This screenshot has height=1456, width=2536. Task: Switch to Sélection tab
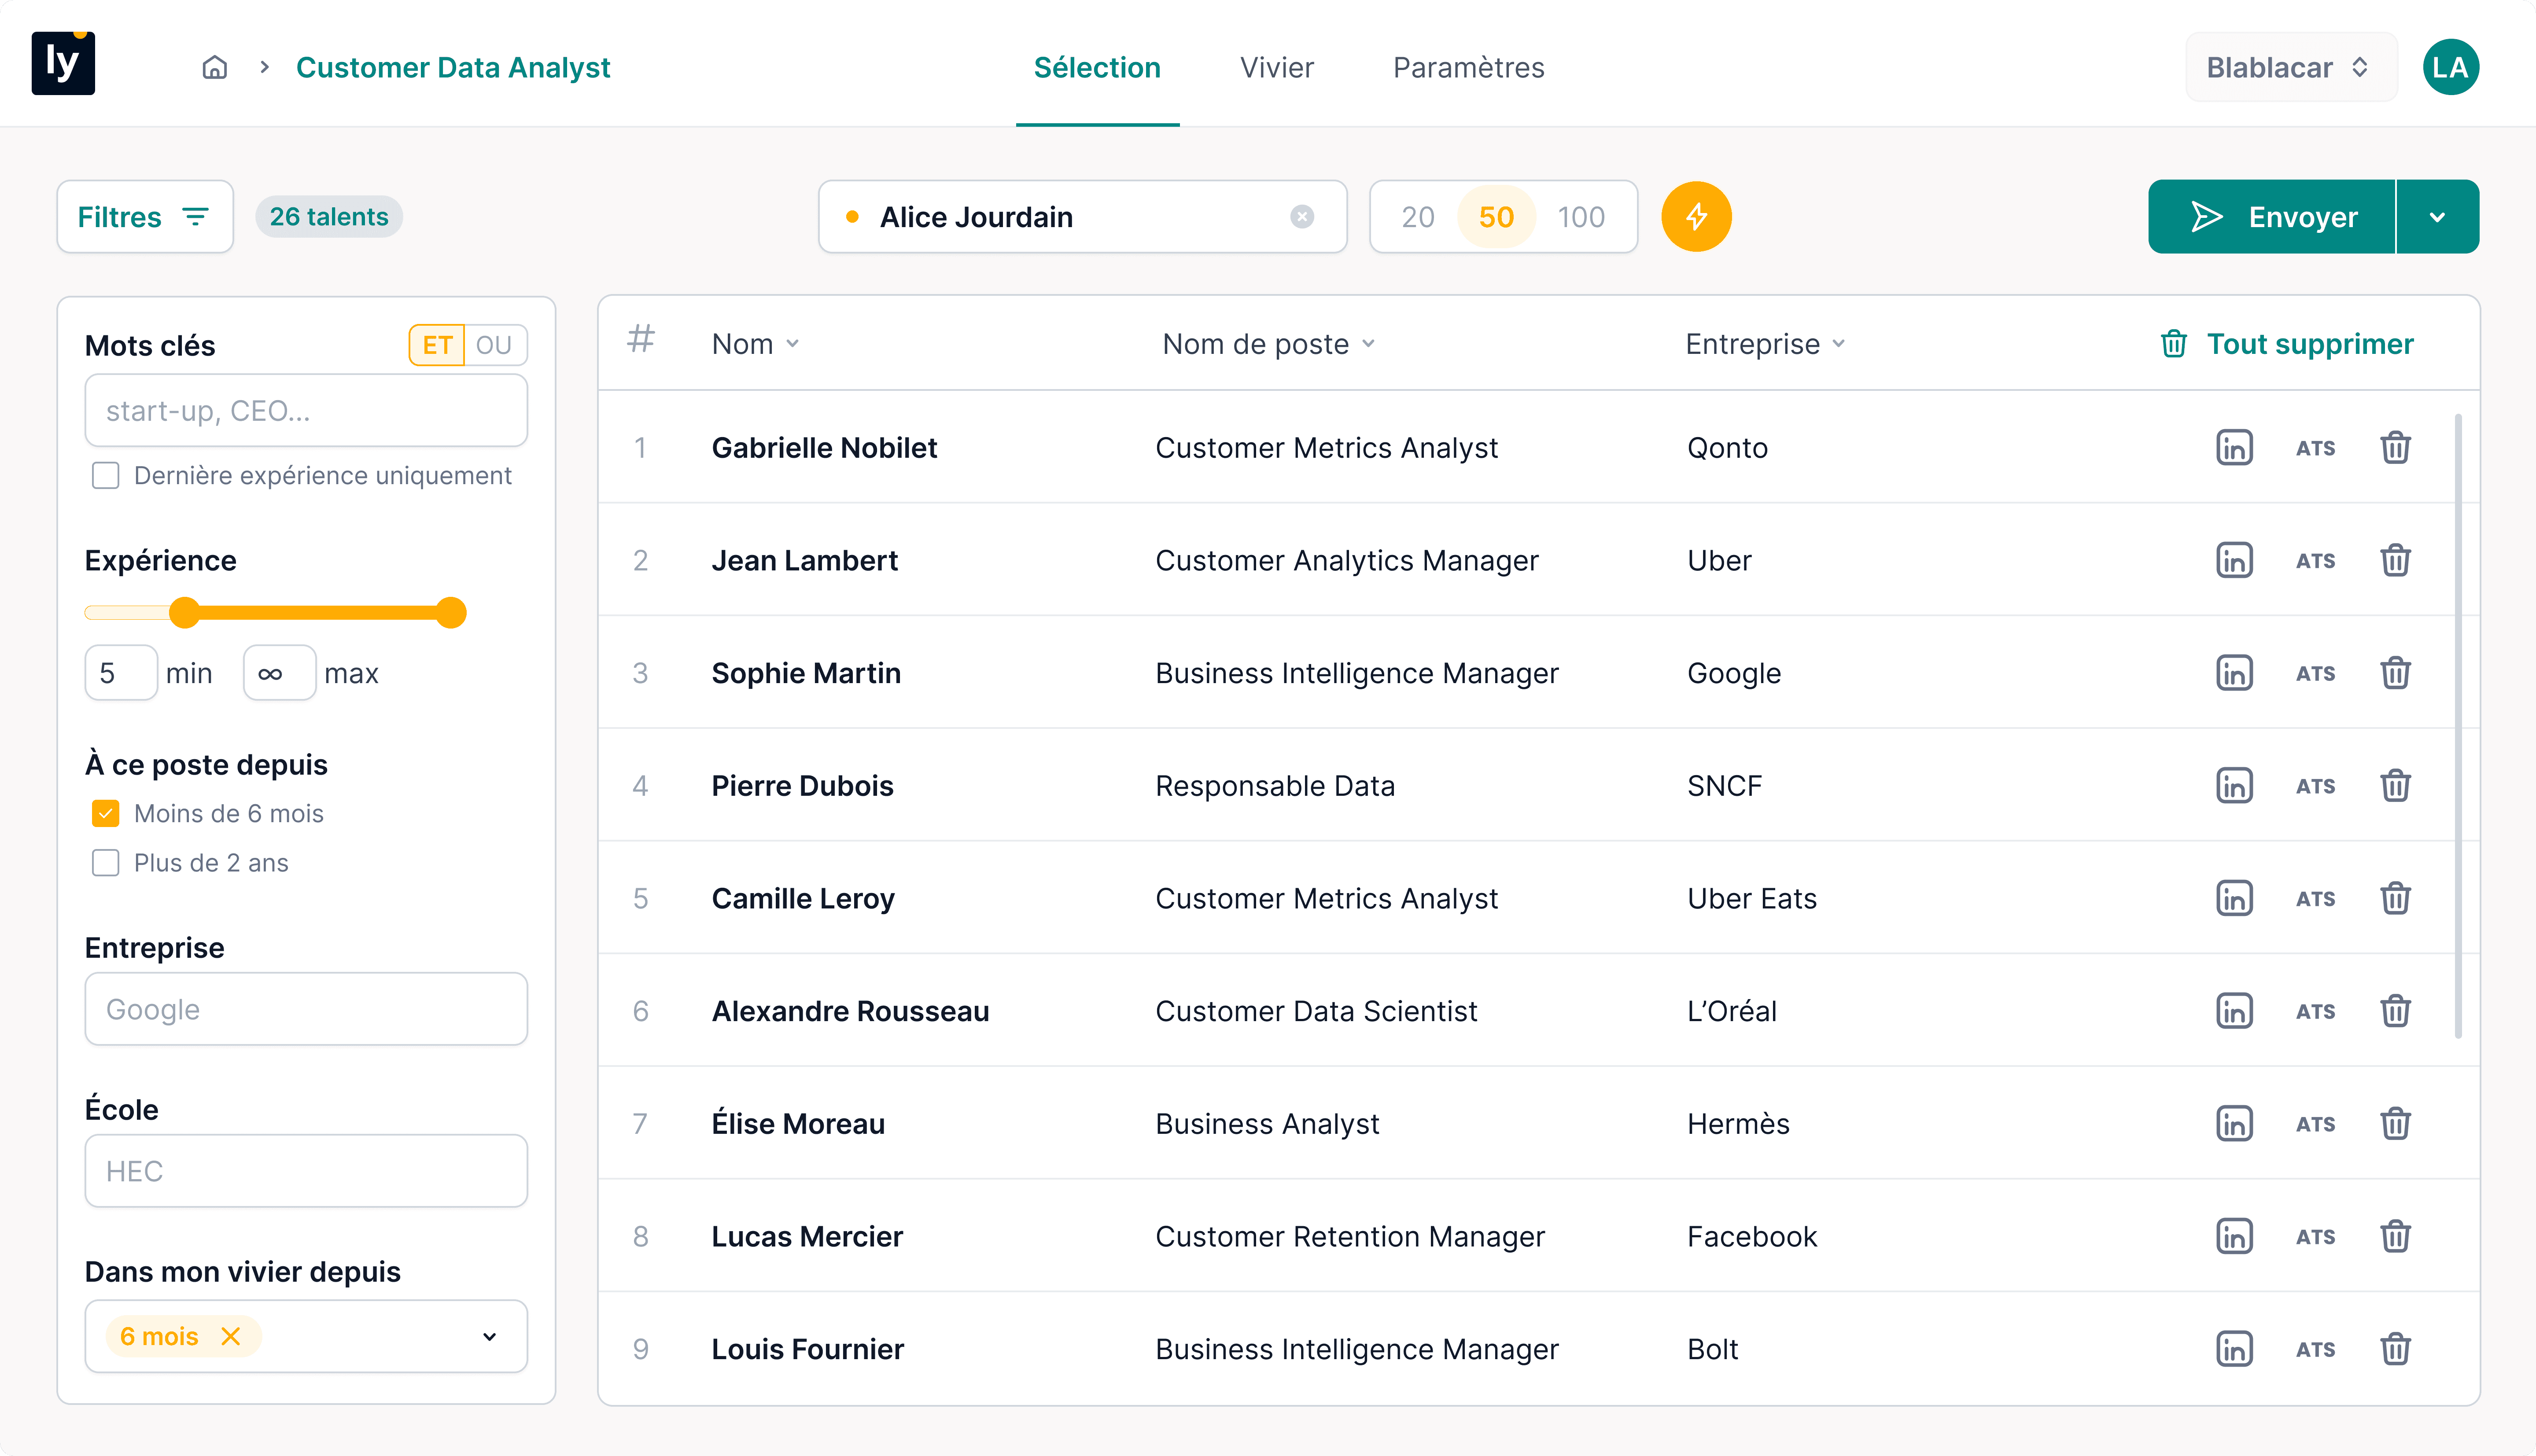point(1097,67)
